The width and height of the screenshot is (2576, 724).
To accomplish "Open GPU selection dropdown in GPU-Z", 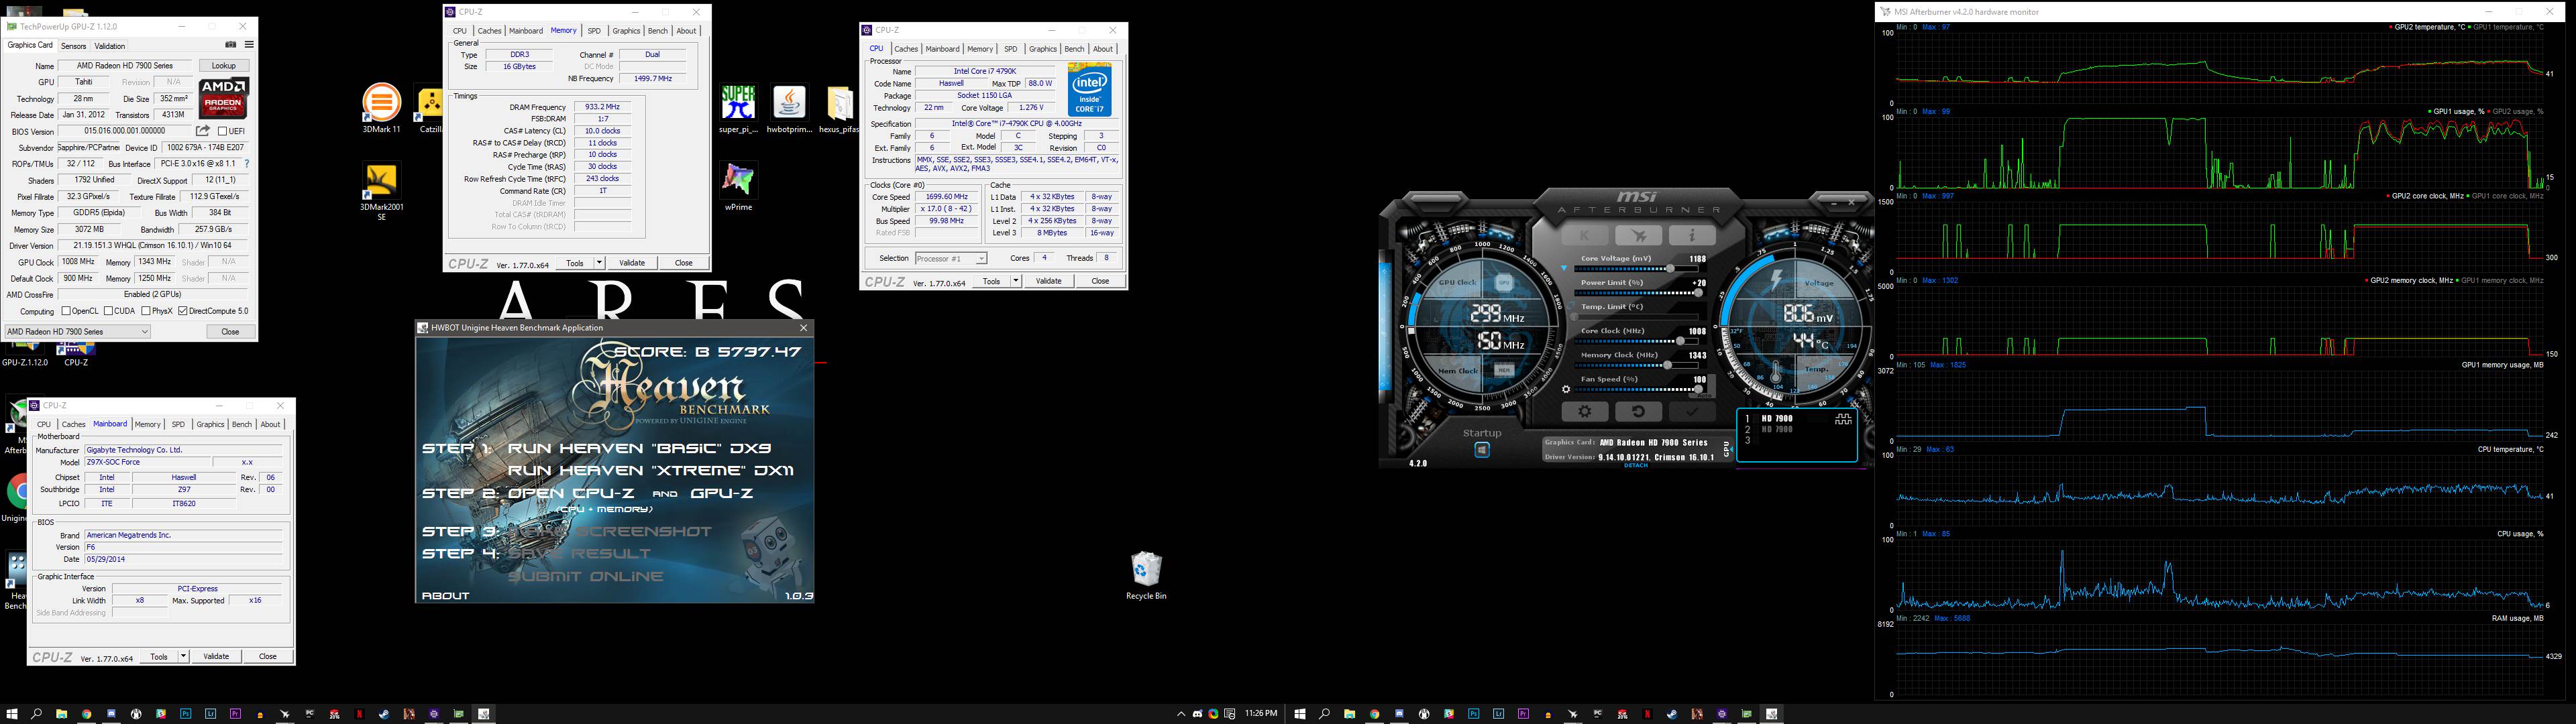I will 77,331.
